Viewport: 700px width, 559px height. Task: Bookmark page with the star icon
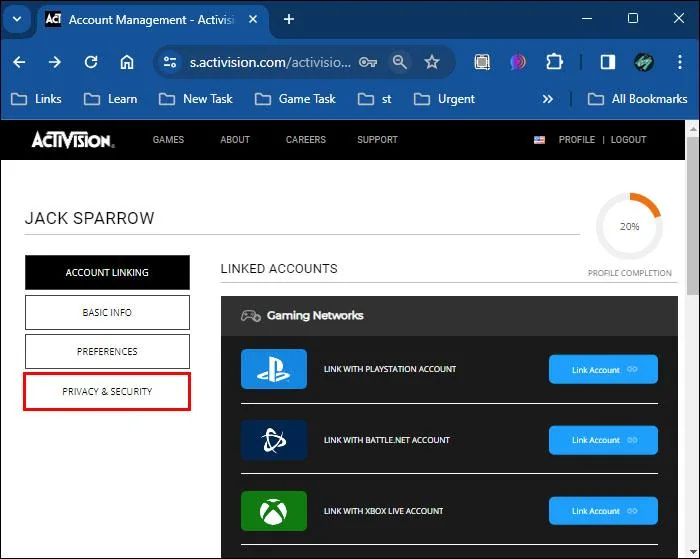(x=432, y=62)
